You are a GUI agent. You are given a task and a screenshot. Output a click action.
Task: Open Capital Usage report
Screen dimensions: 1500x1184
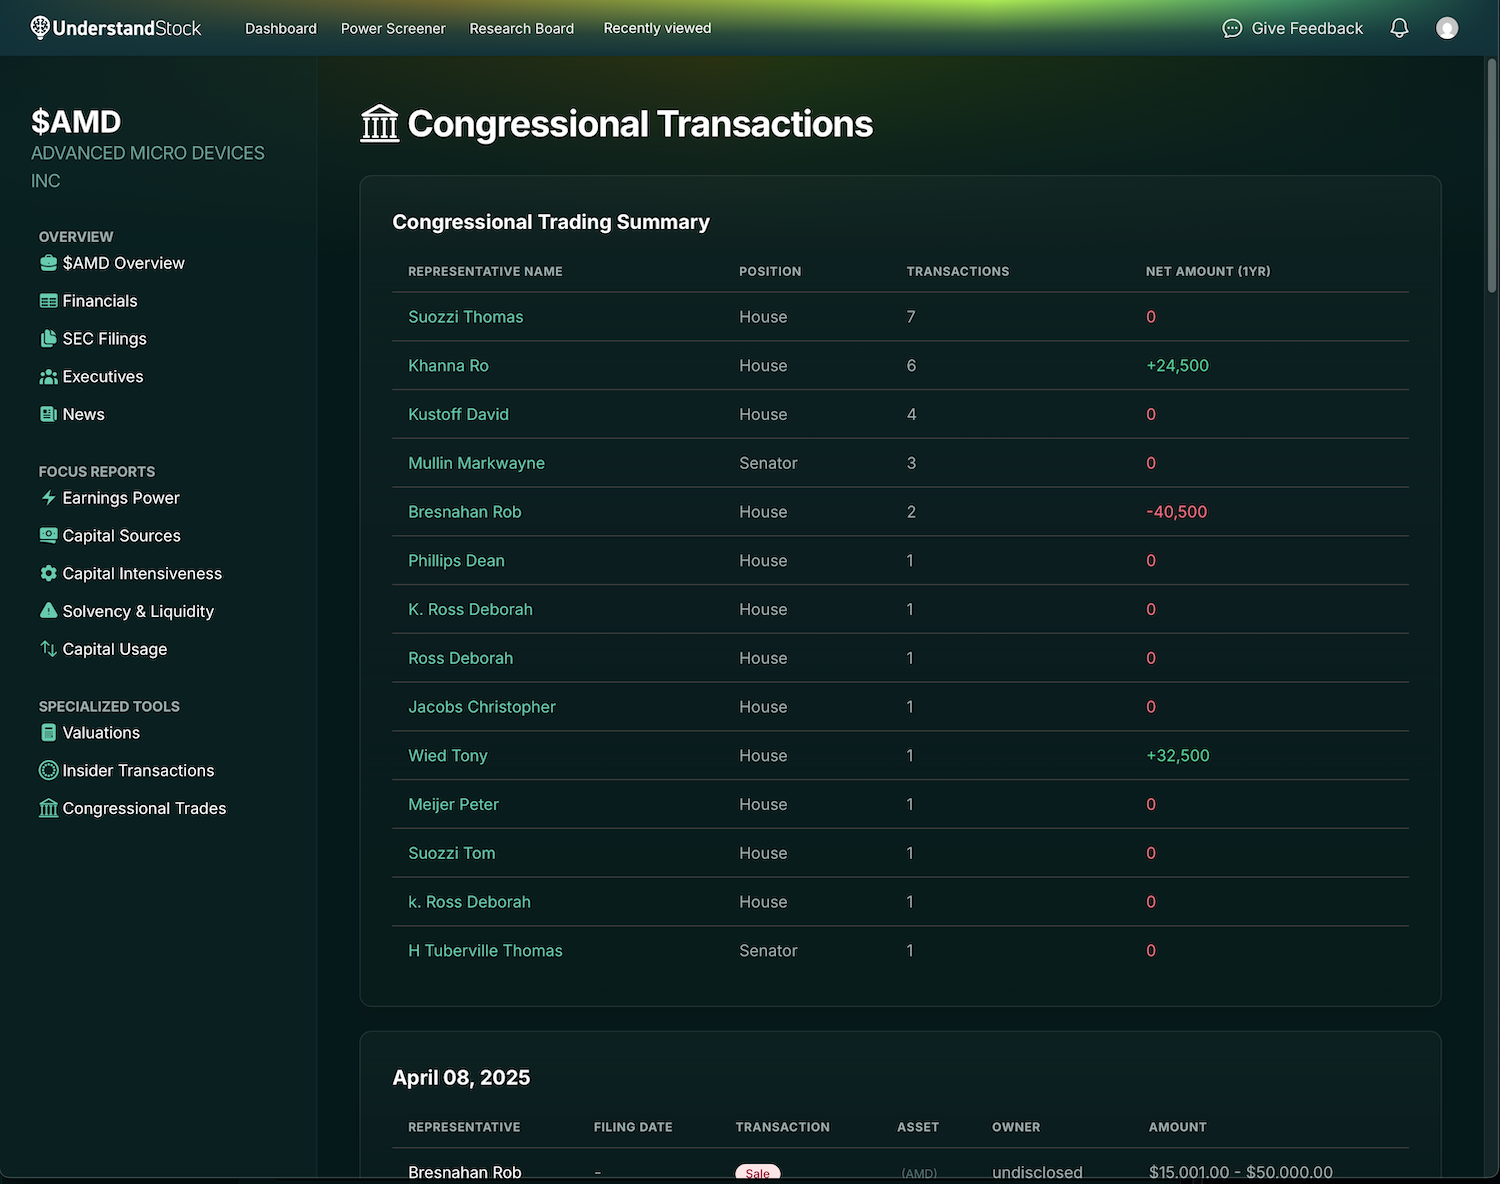point(115,649)
